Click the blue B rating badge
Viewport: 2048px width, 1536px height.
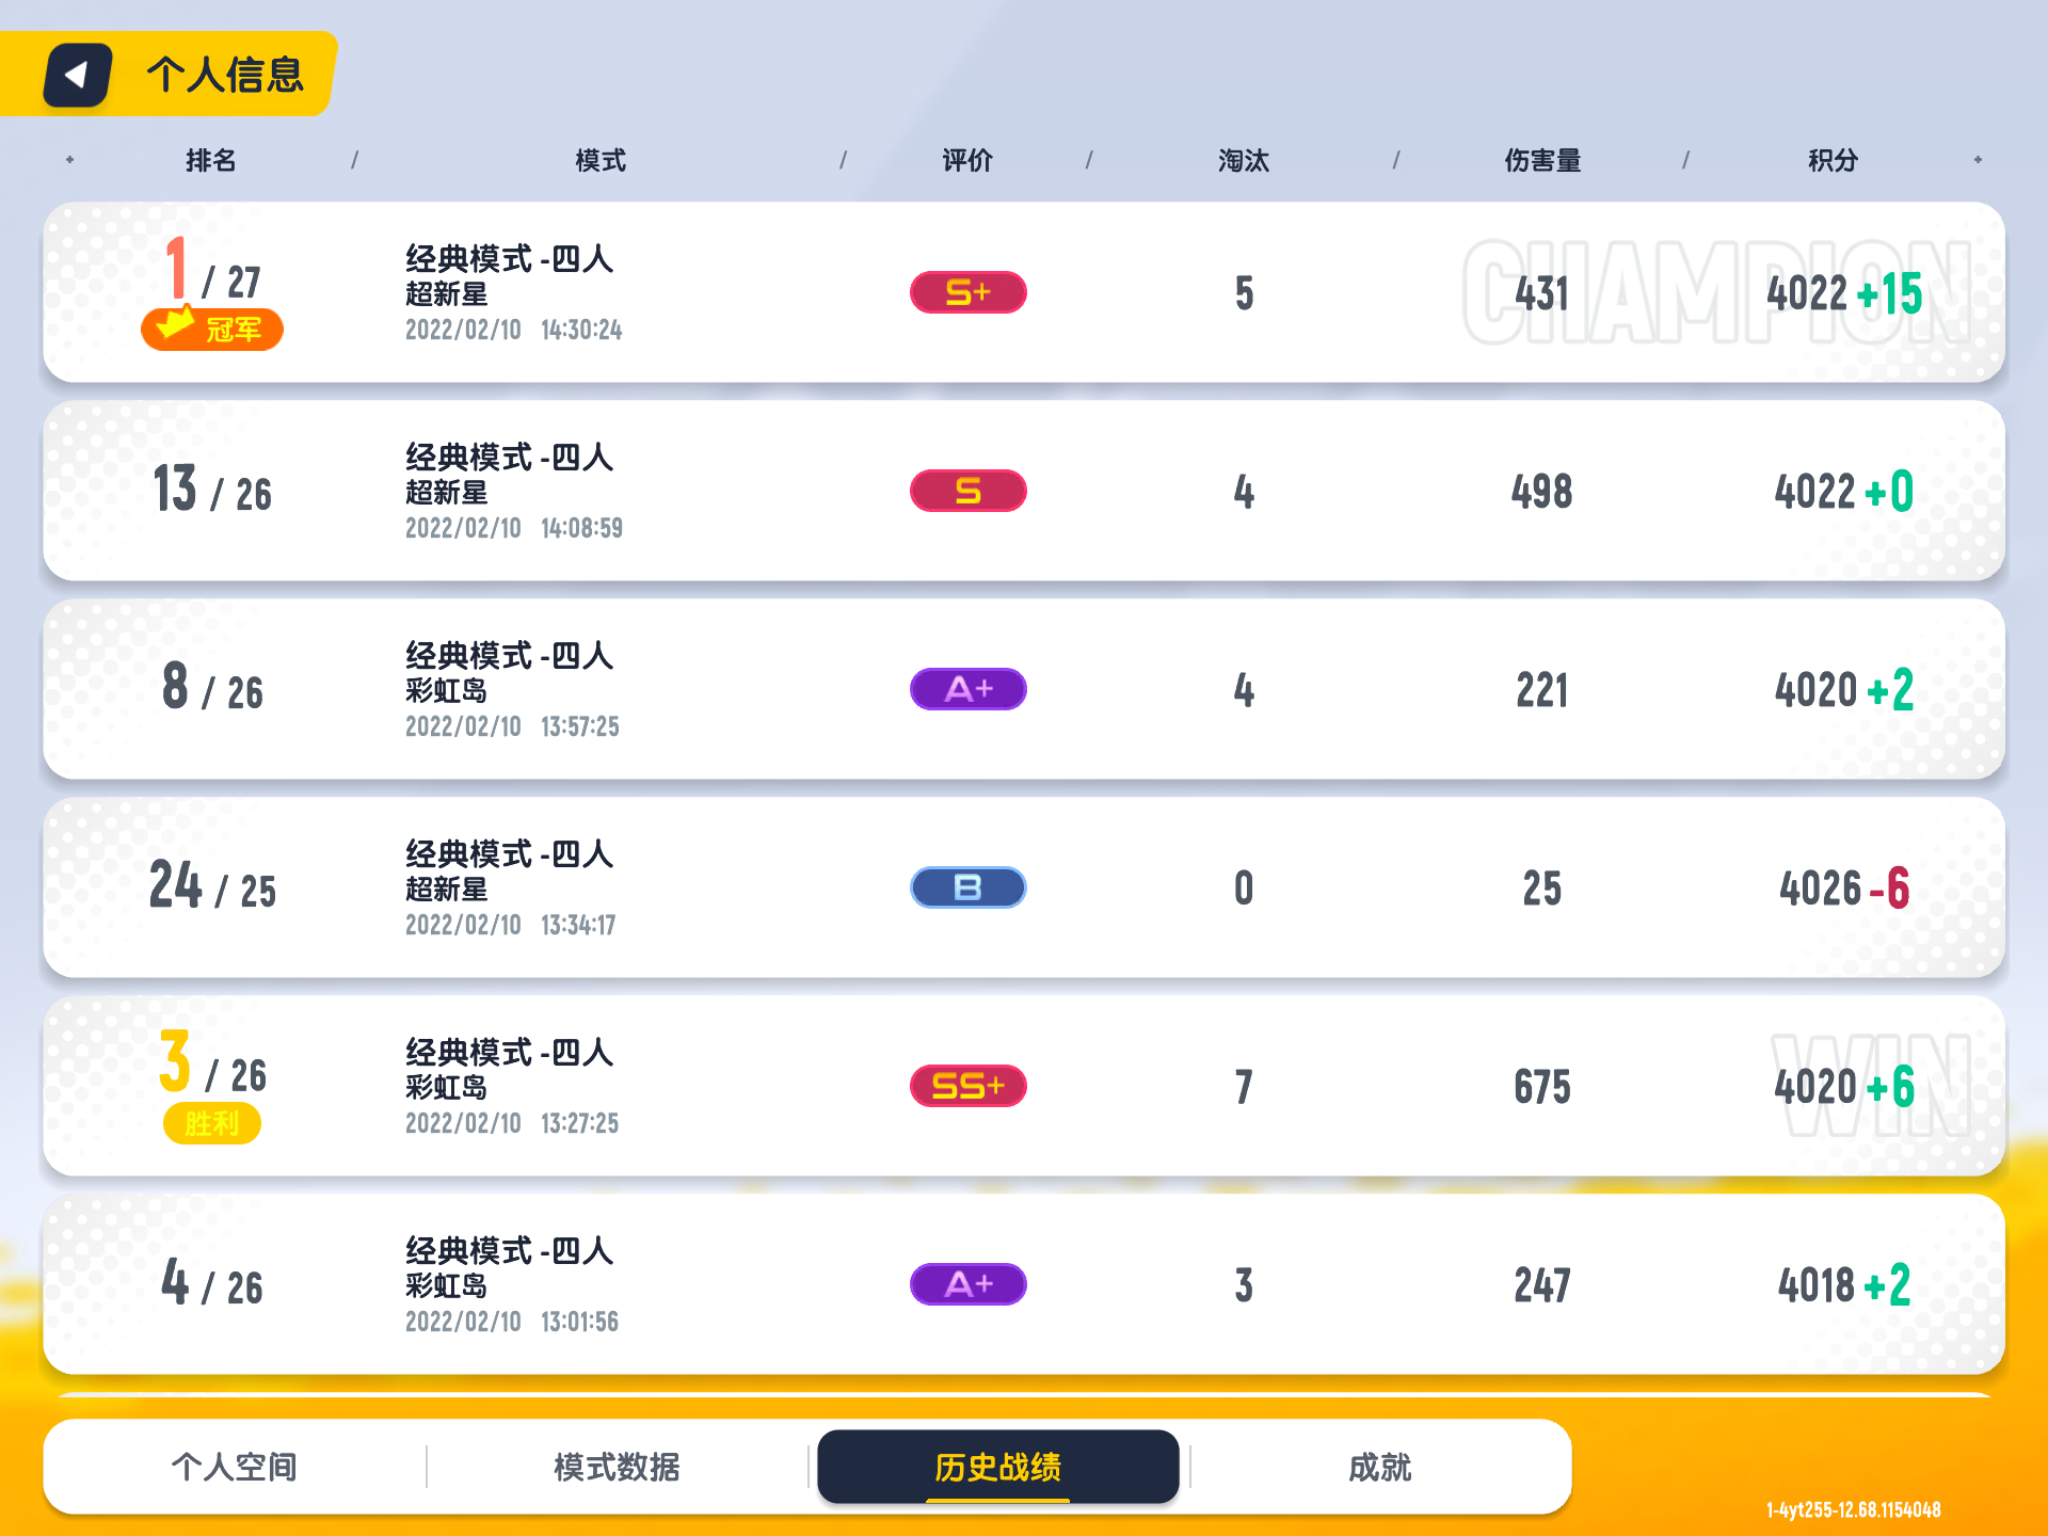pyautogui.click(x=968, y=887)
